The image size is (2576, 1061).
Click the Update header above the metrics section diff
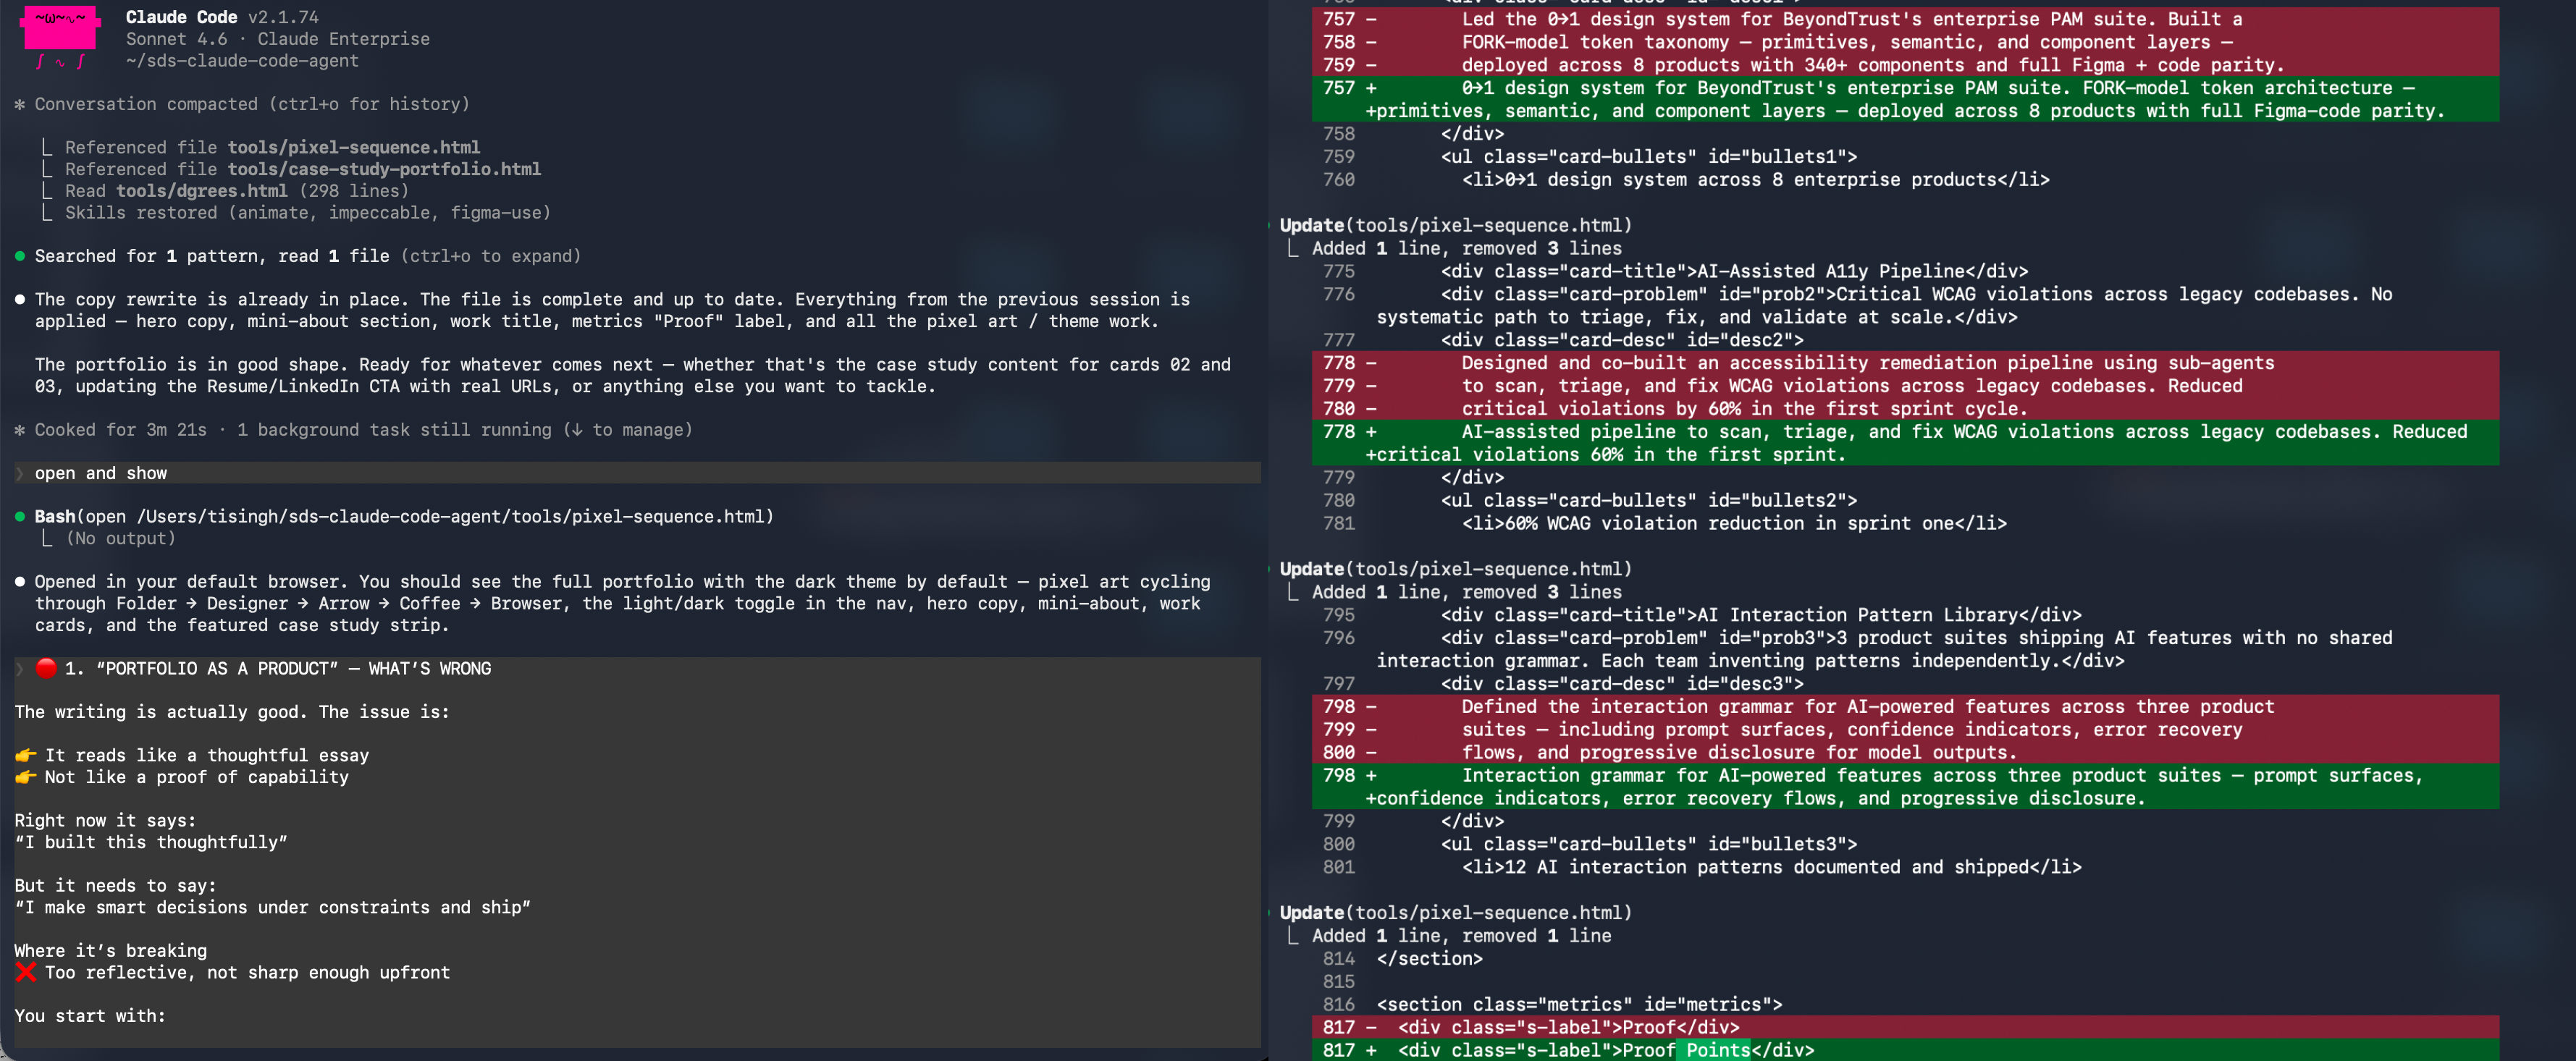point(1455,913)
